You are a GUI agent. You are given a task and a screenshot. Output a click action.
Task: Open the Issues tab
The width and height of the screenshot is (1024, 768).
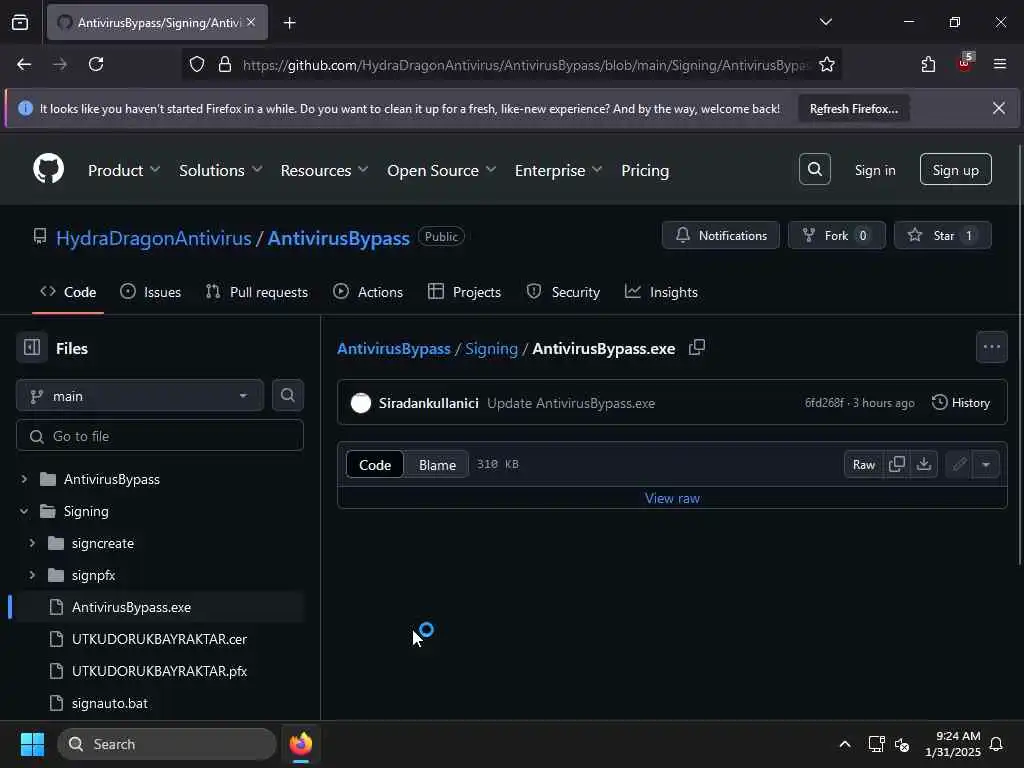click(x=150, y=292)
